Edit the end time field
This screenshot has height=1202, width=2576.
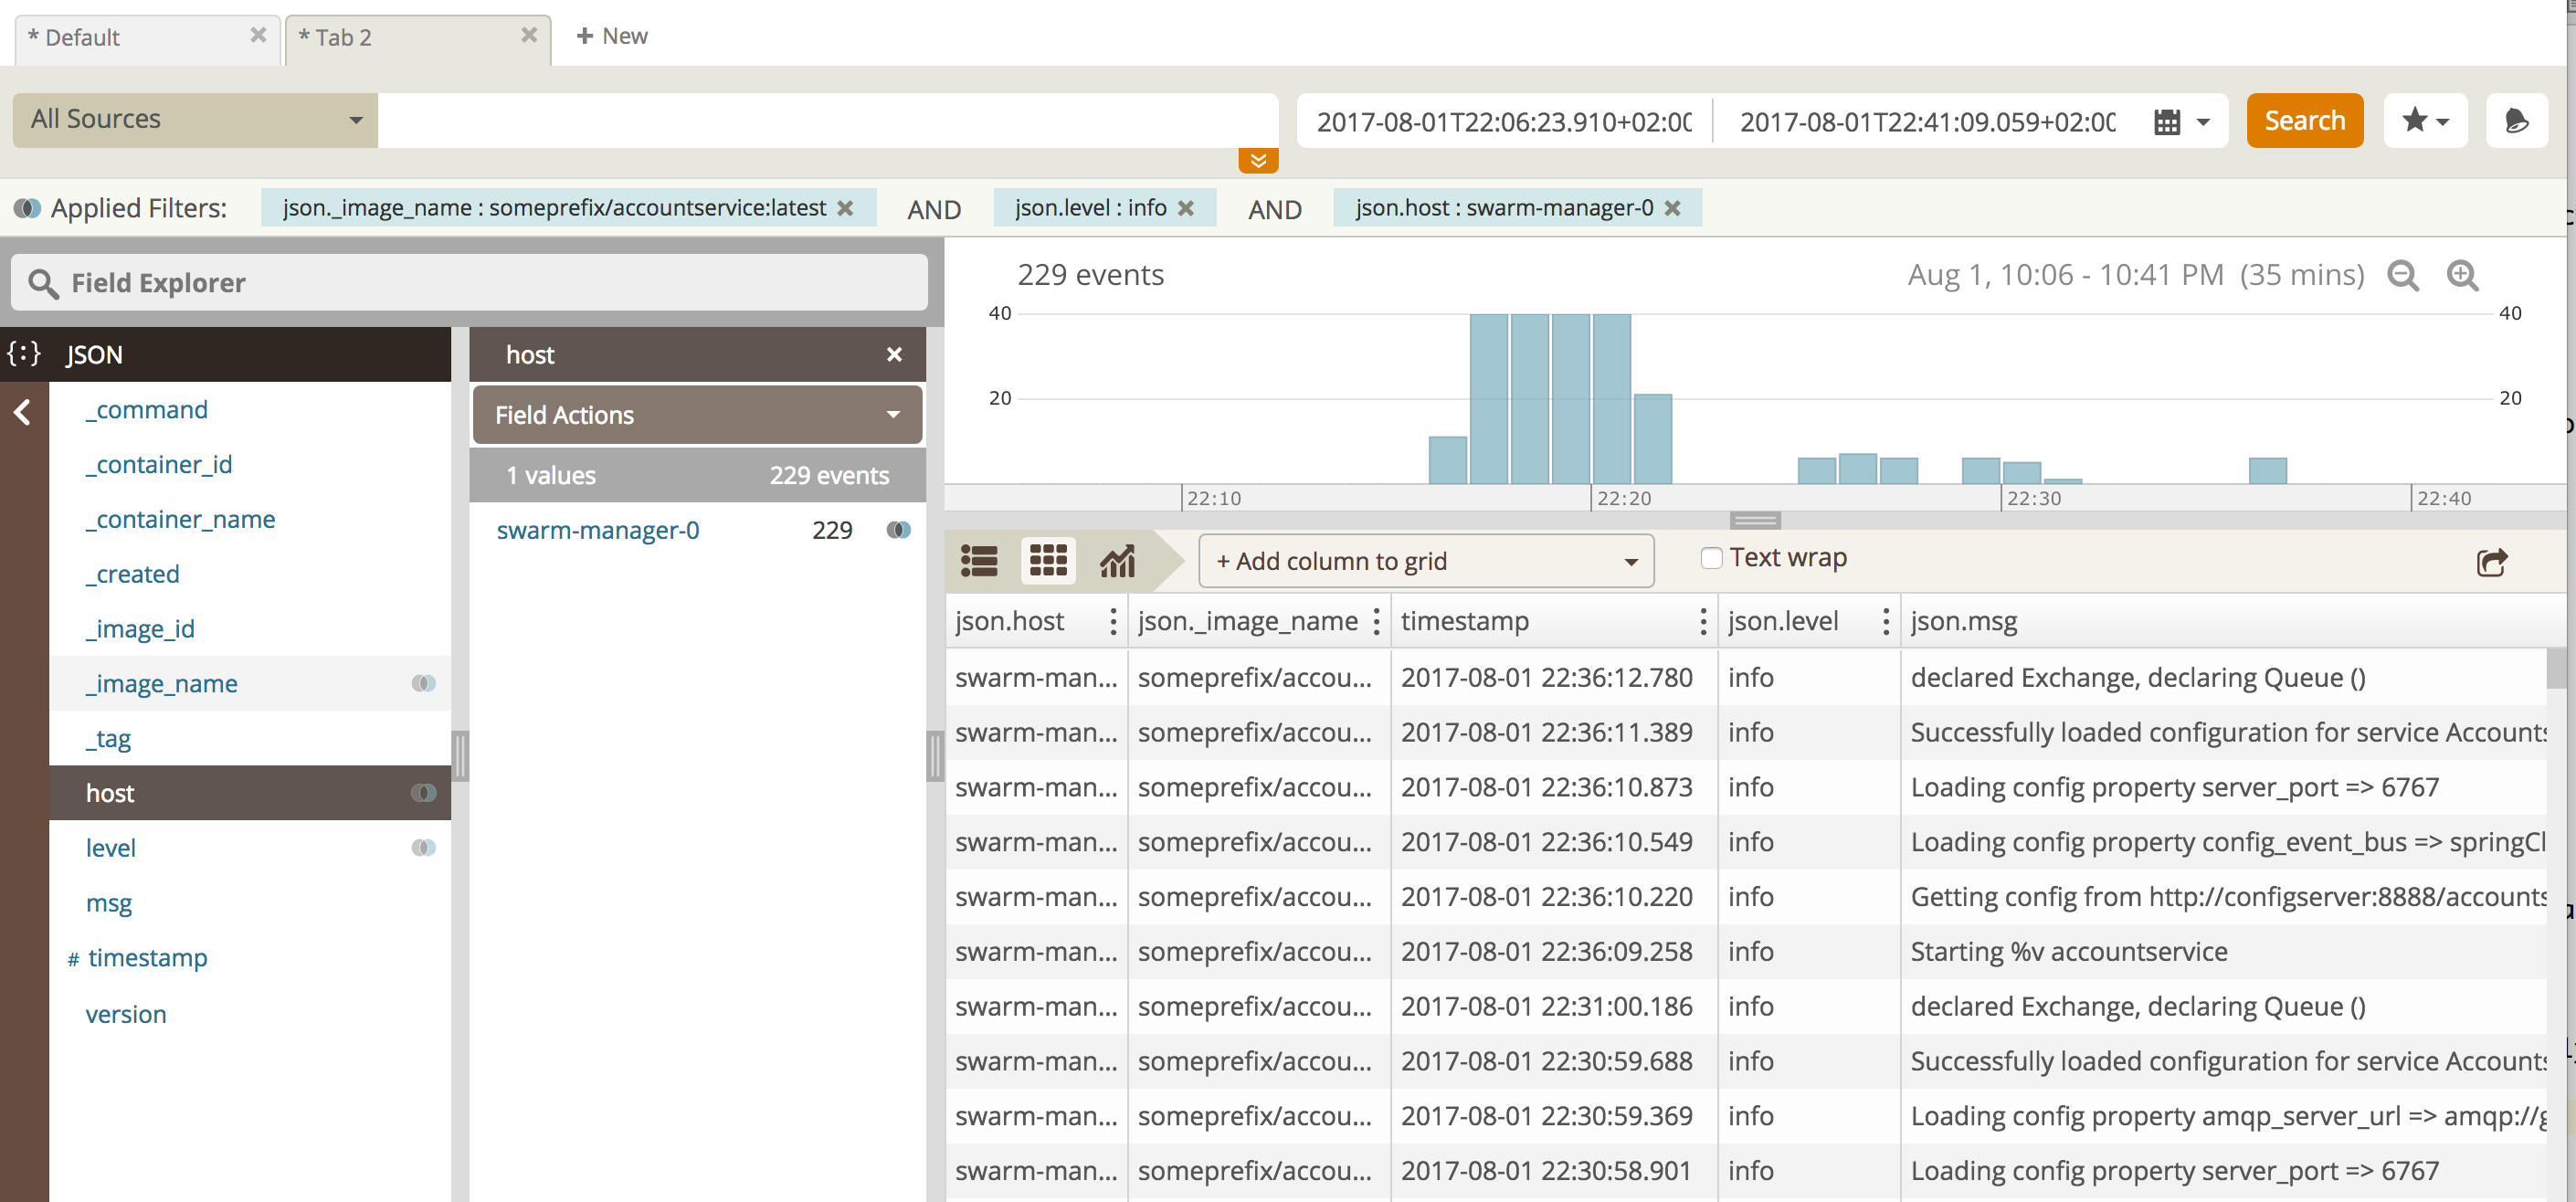click(1927, 122)
